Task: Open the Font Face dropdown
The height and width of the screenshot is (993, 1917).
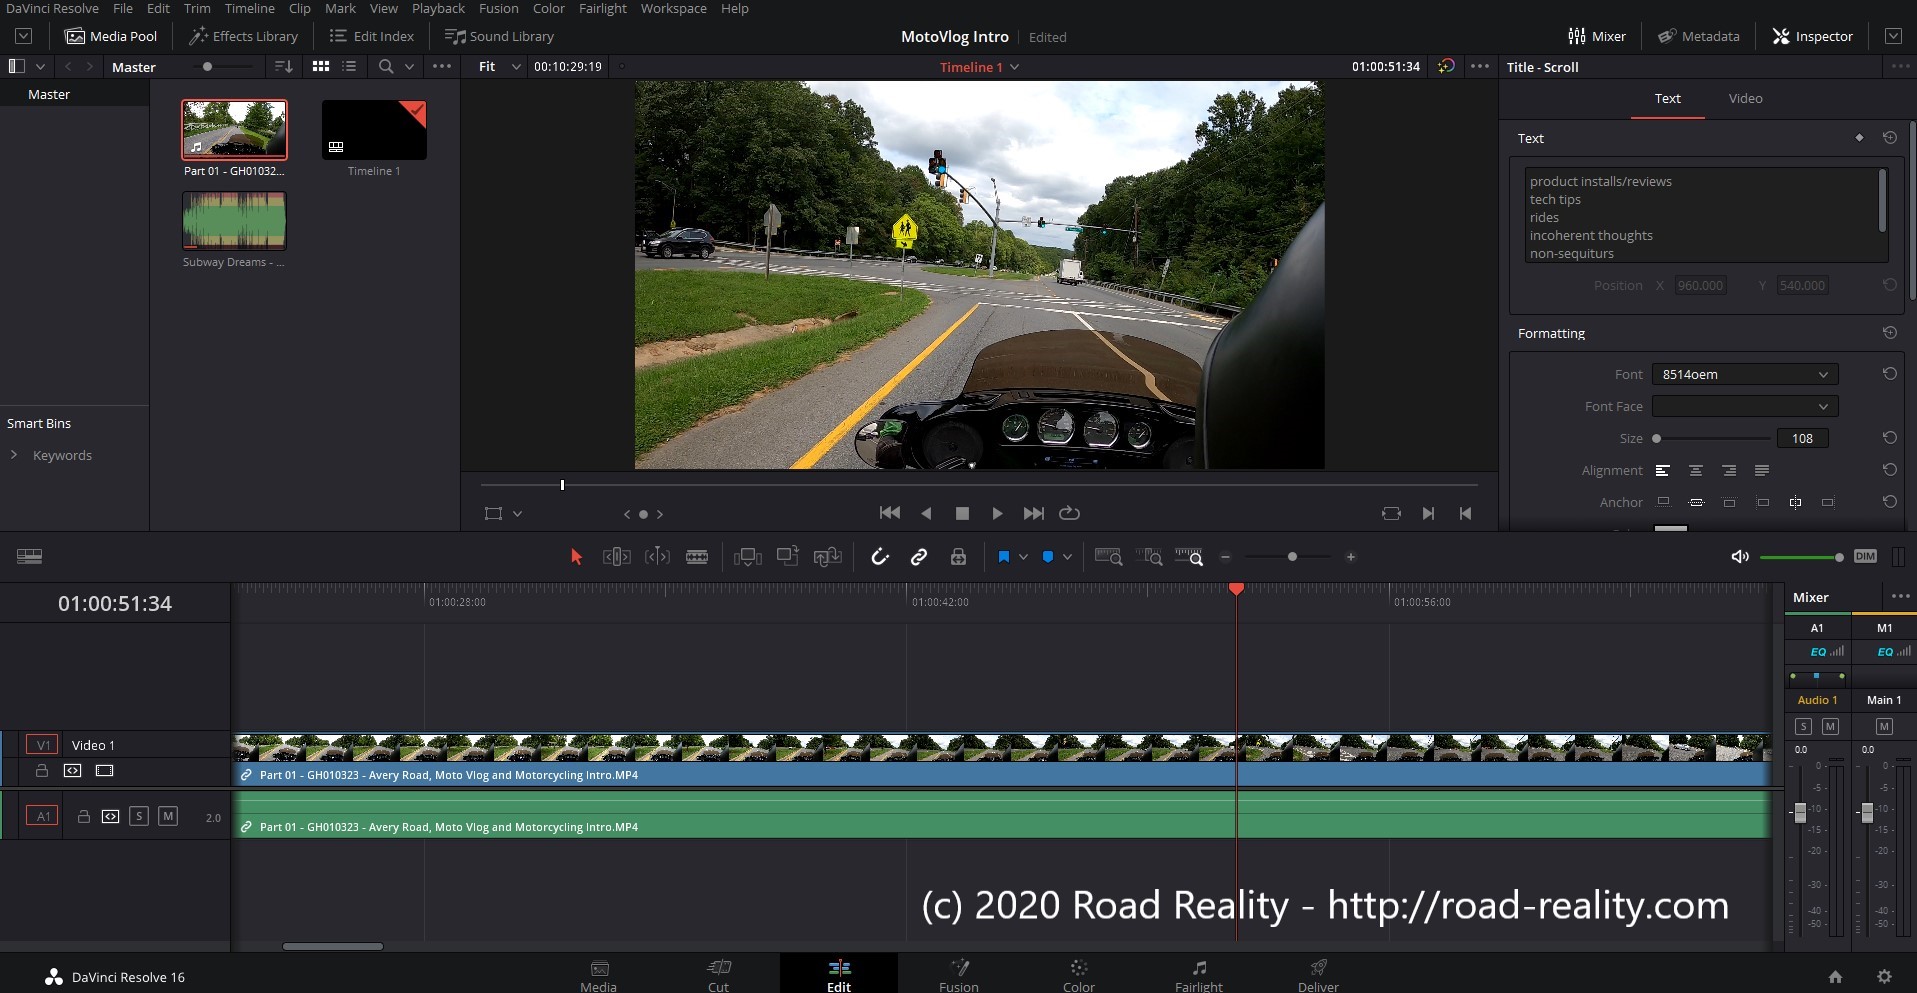Action: [1744, 406]
